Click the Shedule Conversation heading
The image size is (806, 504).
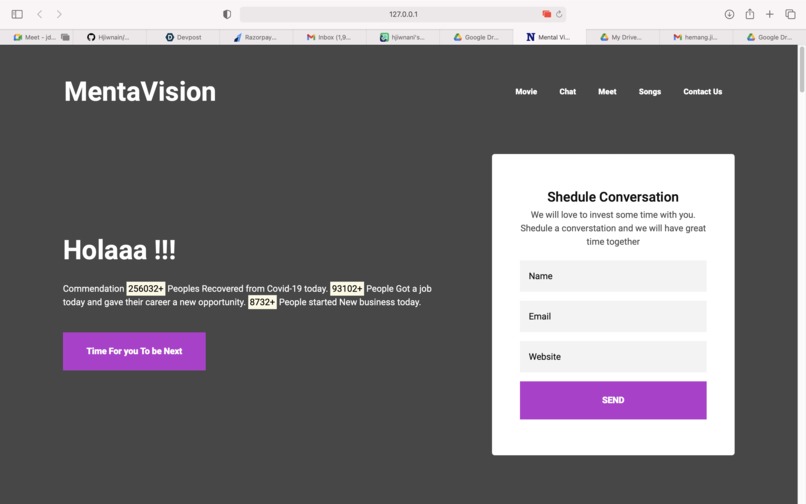click(x=613, y=197)
